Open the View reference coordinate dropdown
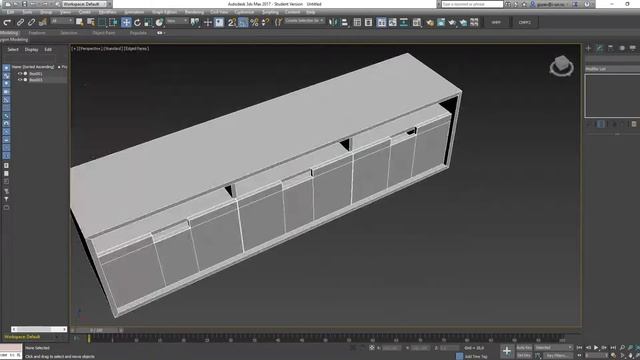The height and width of the screenshot is (360, 640). [177, 21]
